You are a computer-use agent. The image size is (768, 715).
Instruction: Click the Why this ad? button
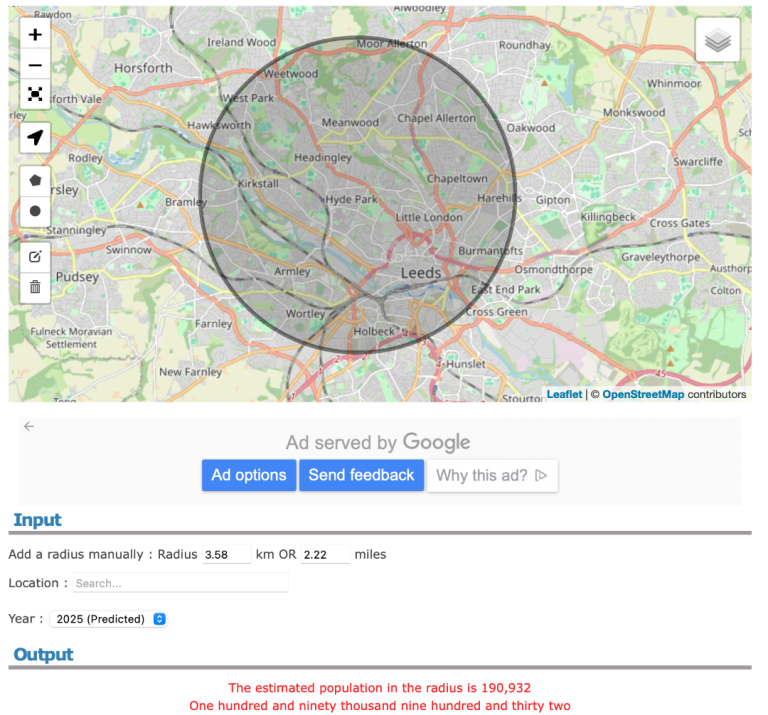492,475
